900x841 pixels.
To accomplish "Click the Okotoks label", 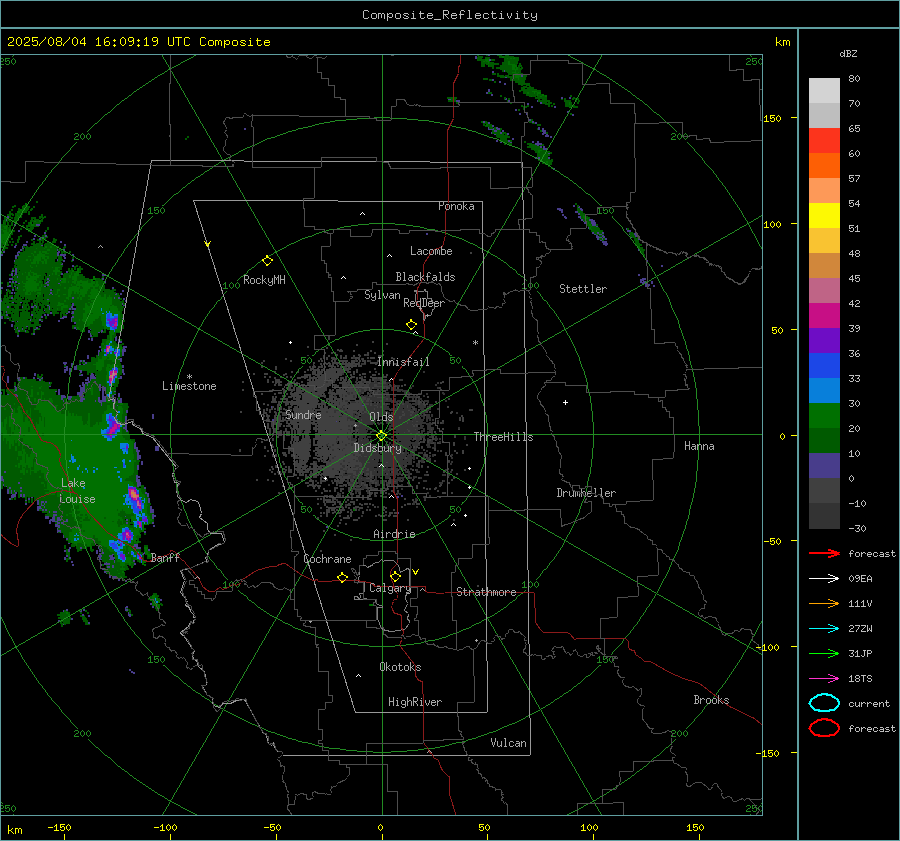I will coord(400,667).
